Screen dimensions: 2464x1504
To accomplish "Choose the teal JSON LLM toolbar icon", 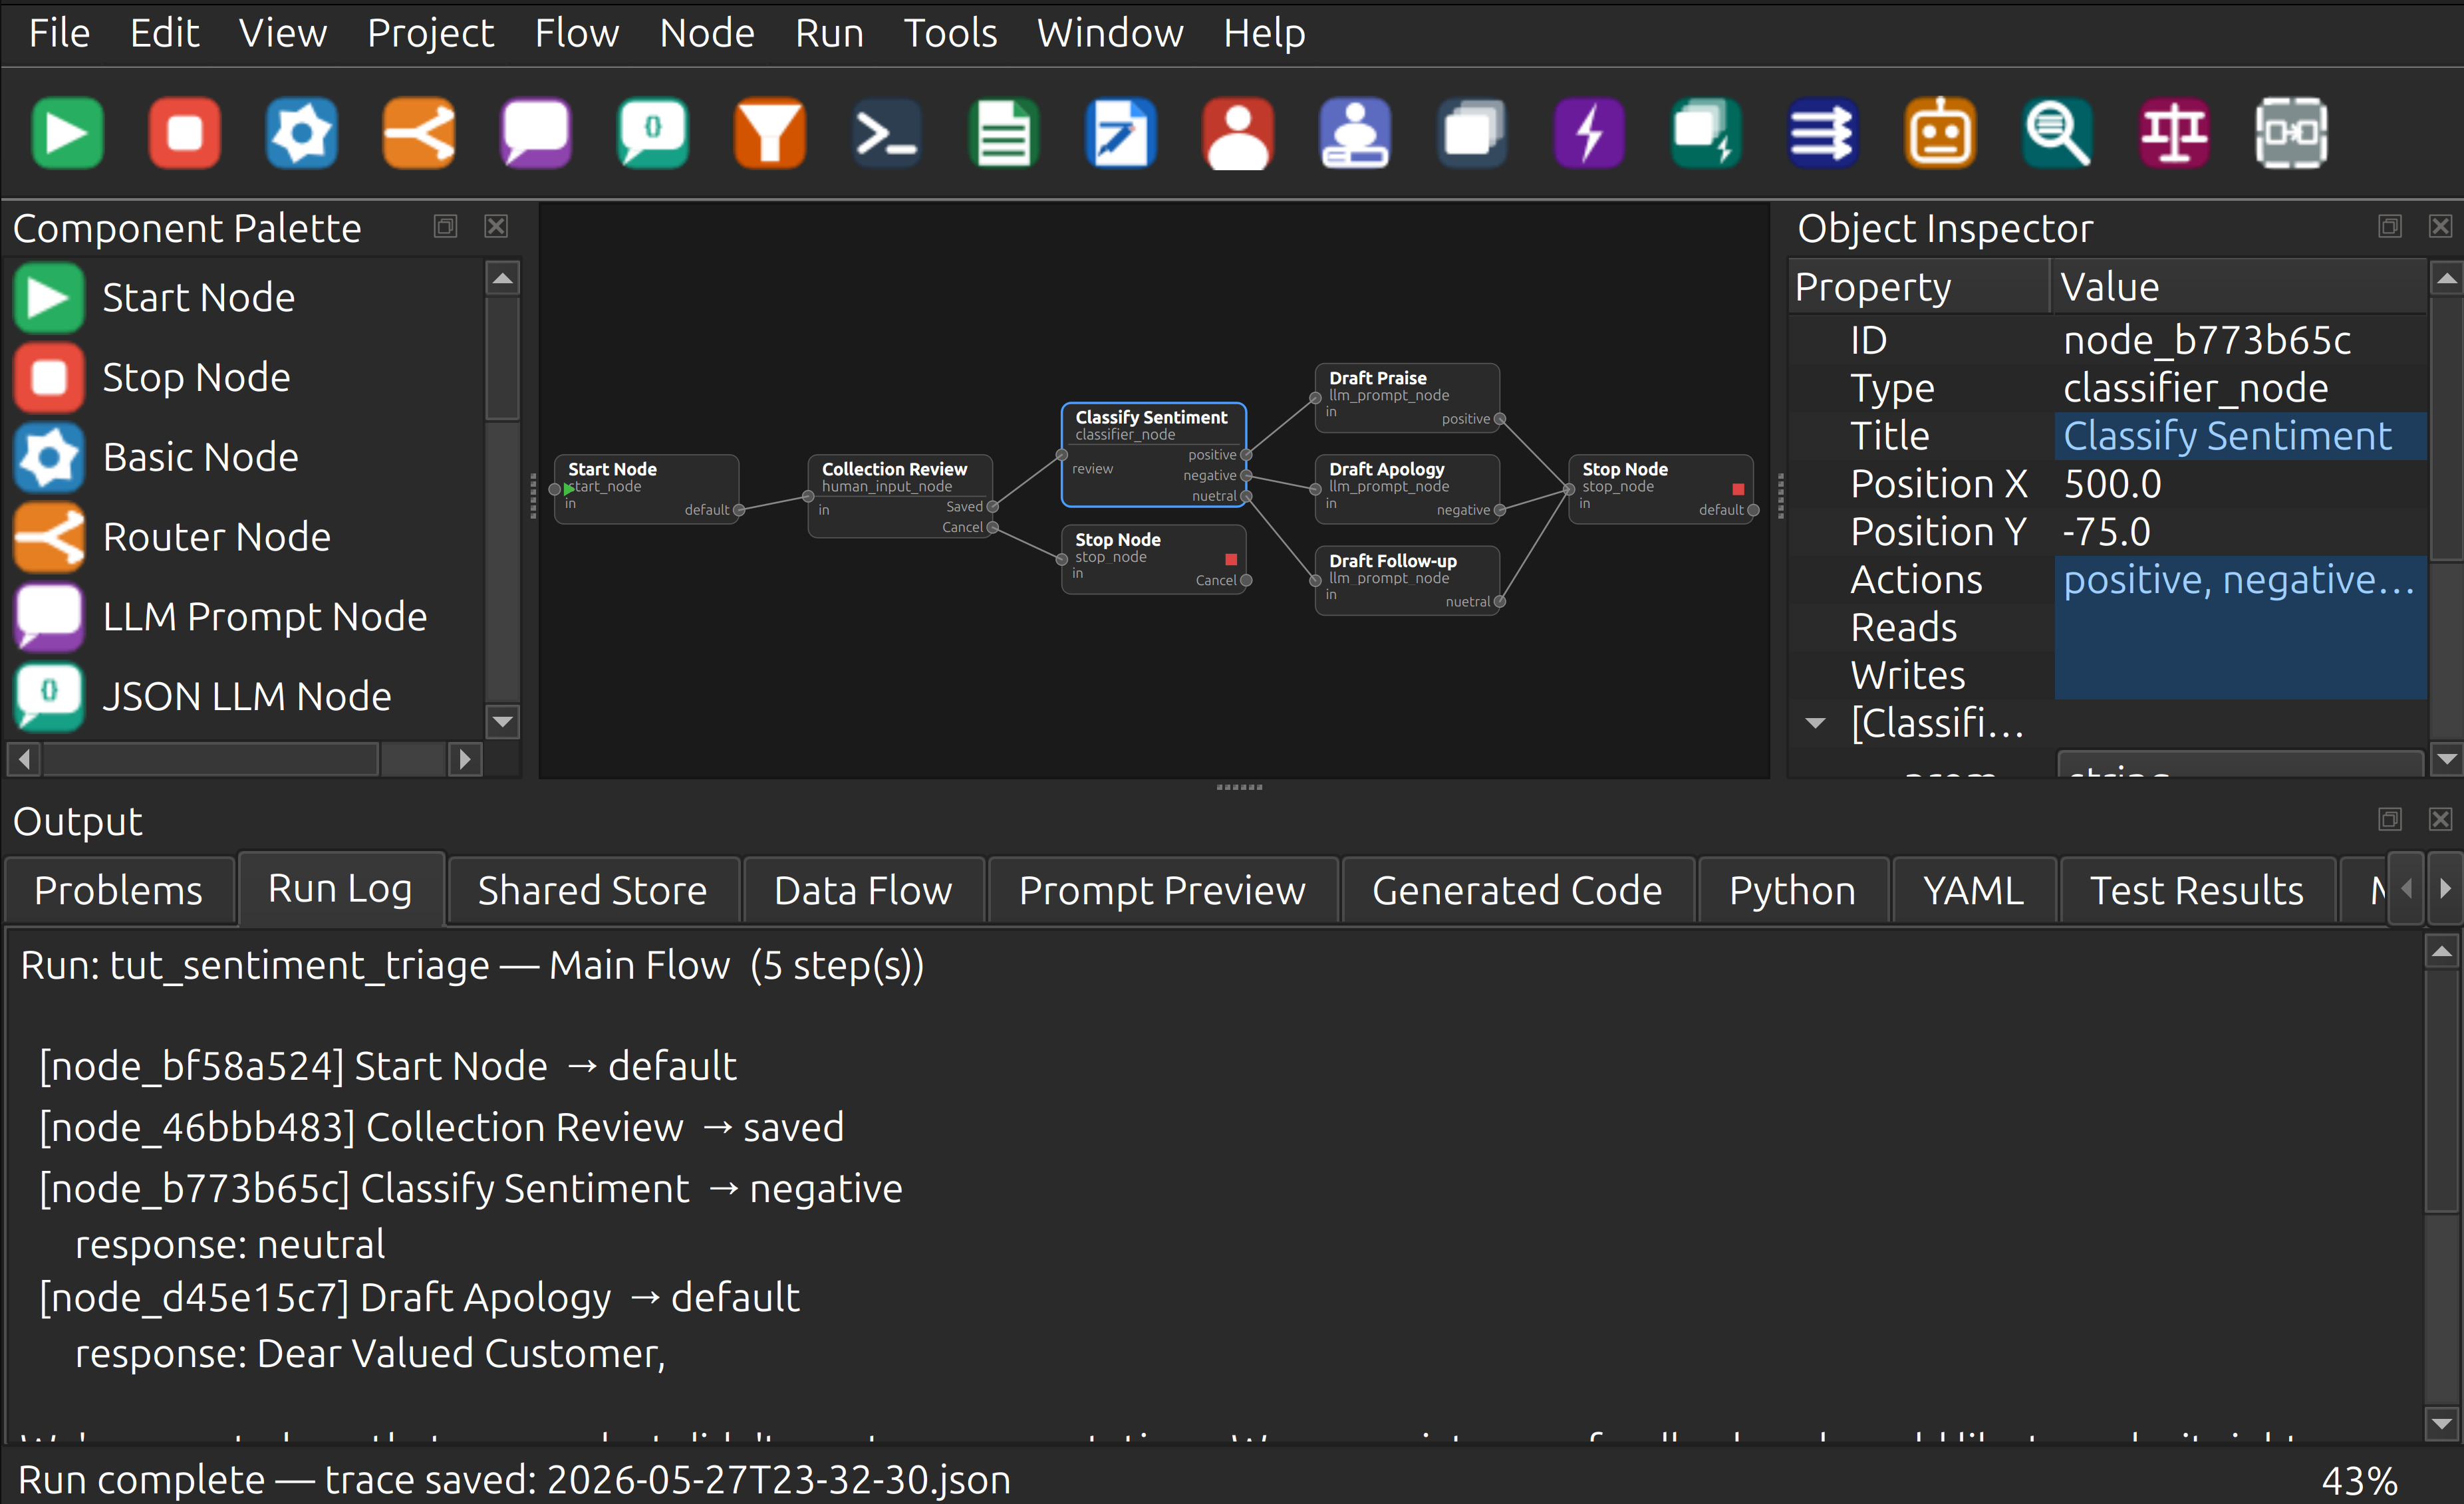I will (653, 133).
